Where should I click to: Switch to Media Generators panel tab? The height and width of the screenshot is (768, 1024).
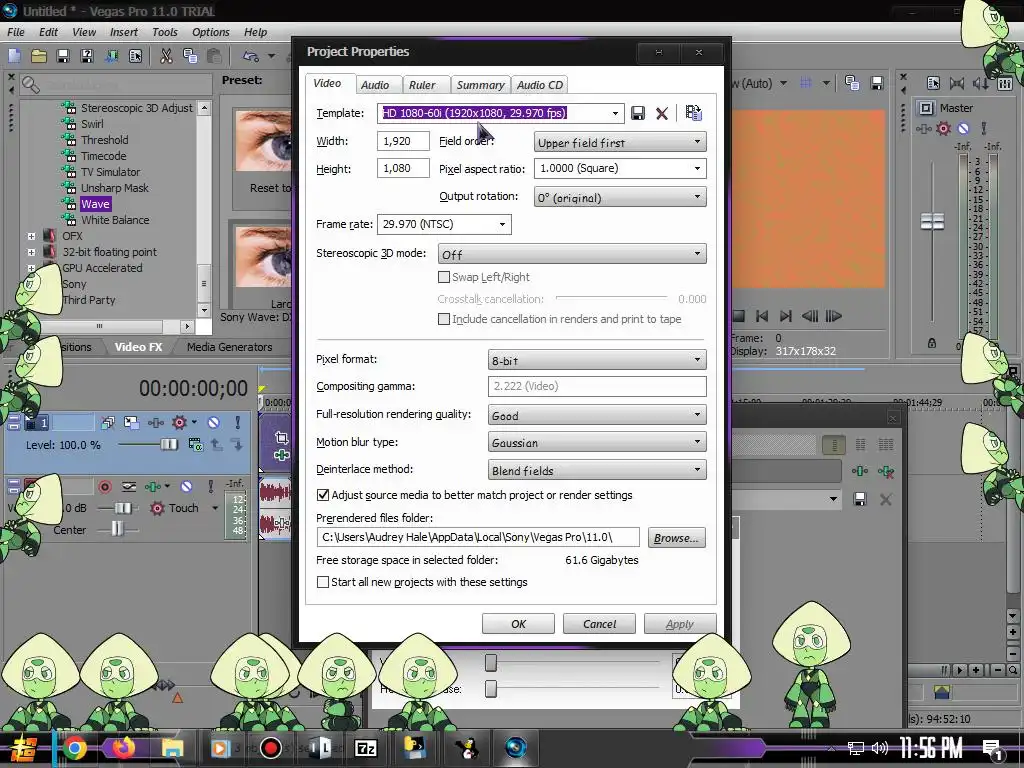point(229,347)
